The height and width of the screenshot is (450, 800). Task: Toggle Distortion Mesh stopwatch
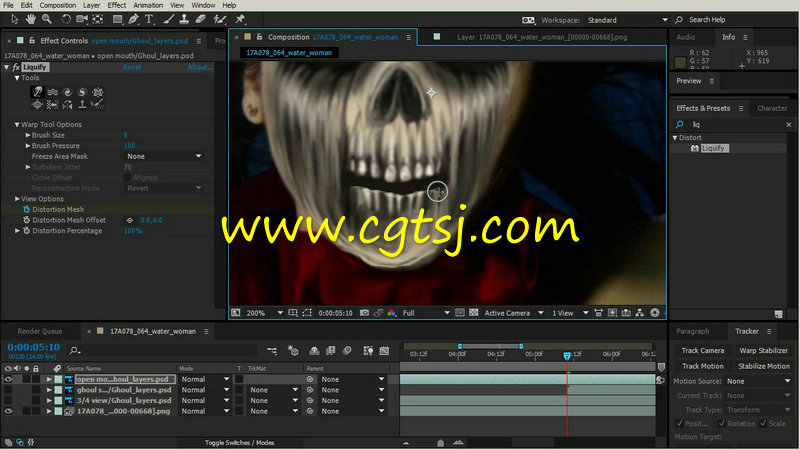pyautogui.click(x=26, y=209)
